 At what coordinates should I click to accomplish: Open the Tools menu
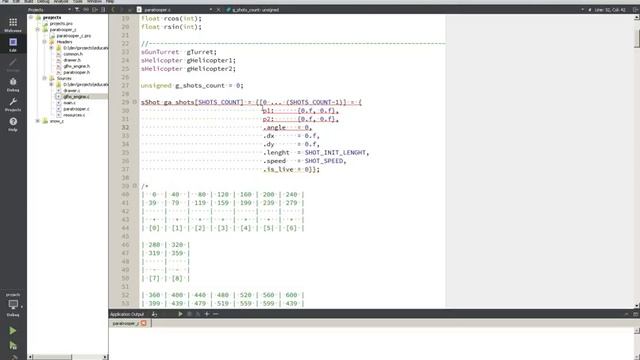click(x=78, y=2)
